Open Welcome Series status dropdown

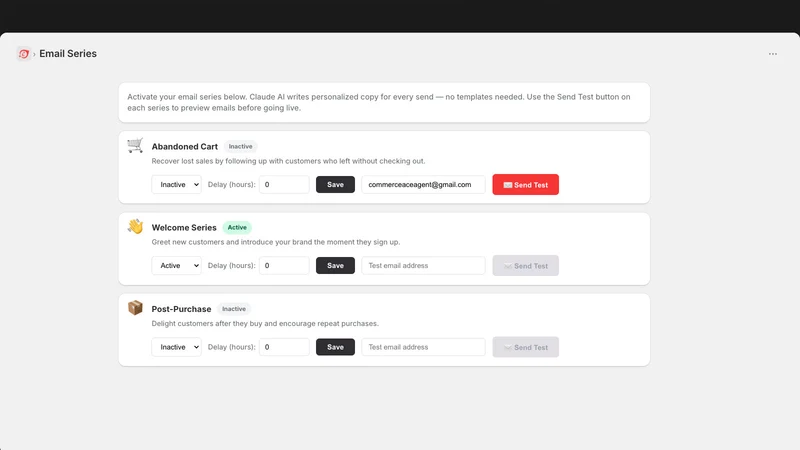[177, 265]
